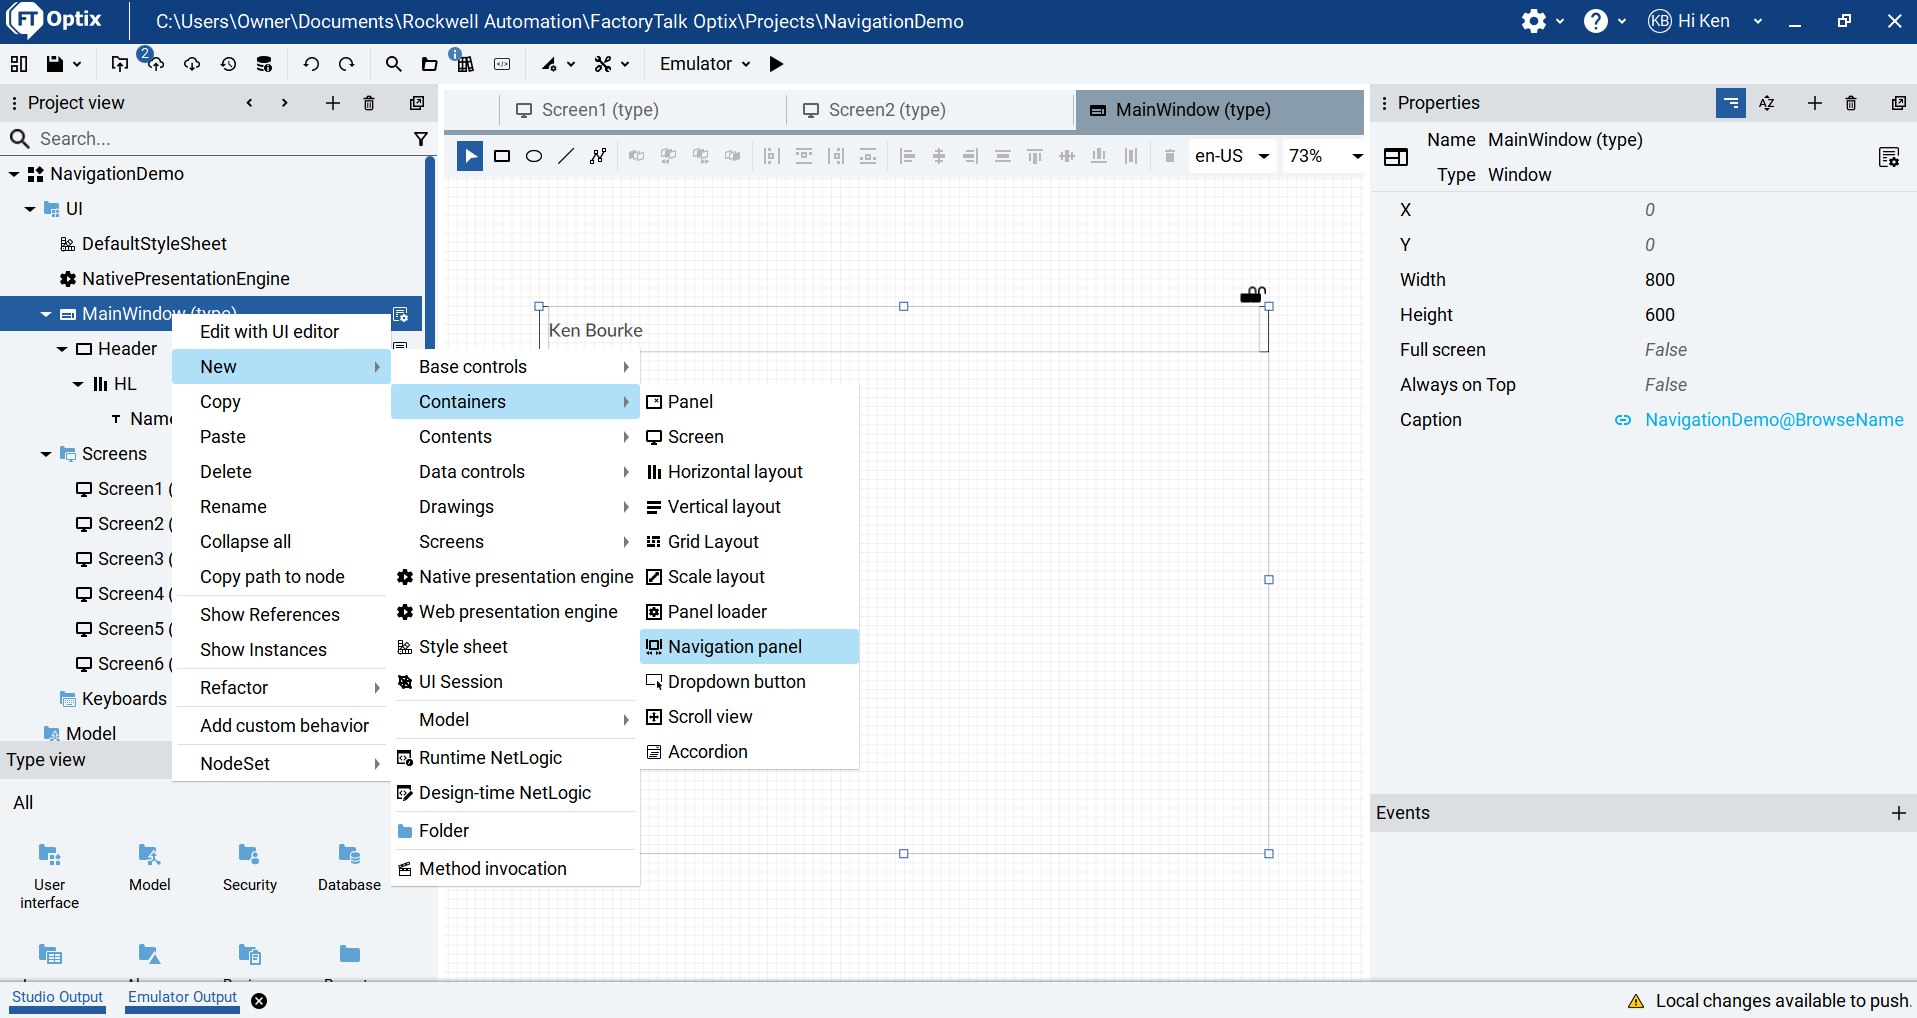Save the project with the floppy disk icon
The image size is (1917, 1018).
click(x=55, y=64)
